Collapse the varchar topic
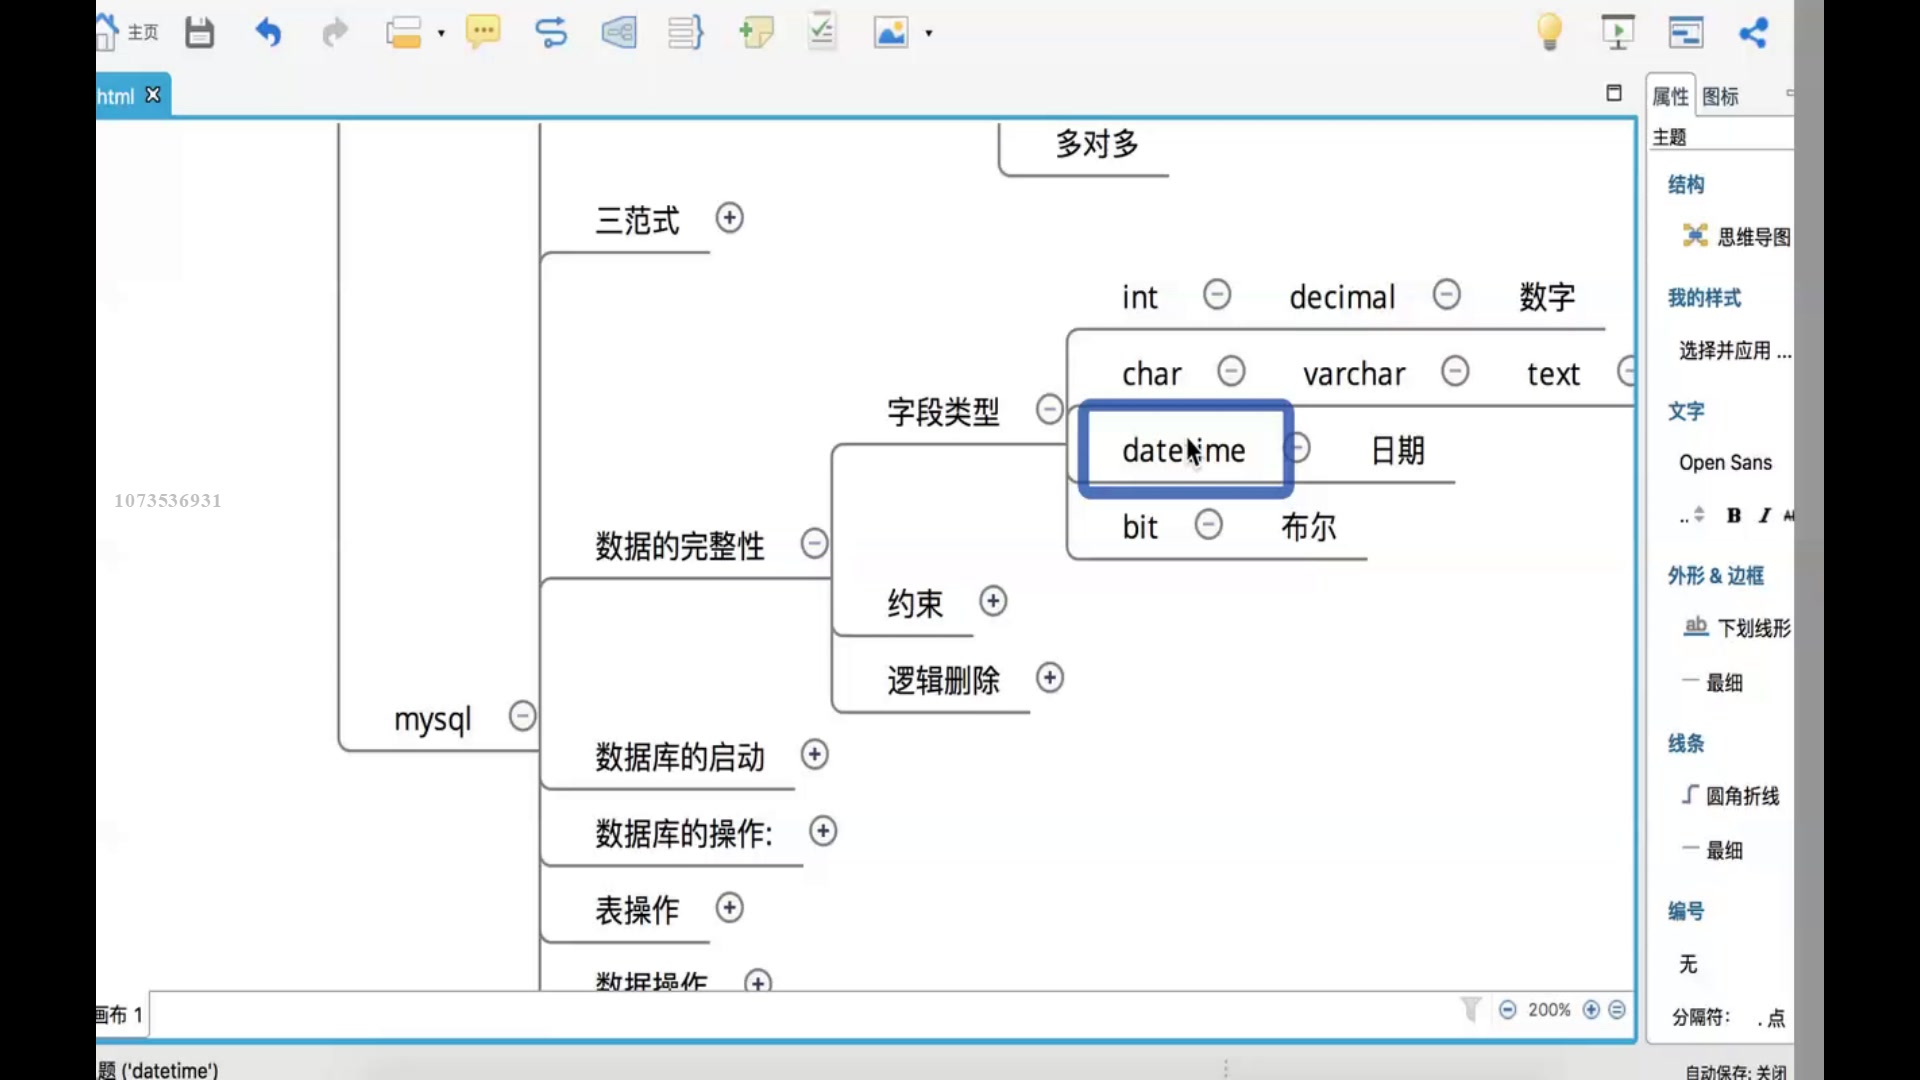 coord(1455,371)
